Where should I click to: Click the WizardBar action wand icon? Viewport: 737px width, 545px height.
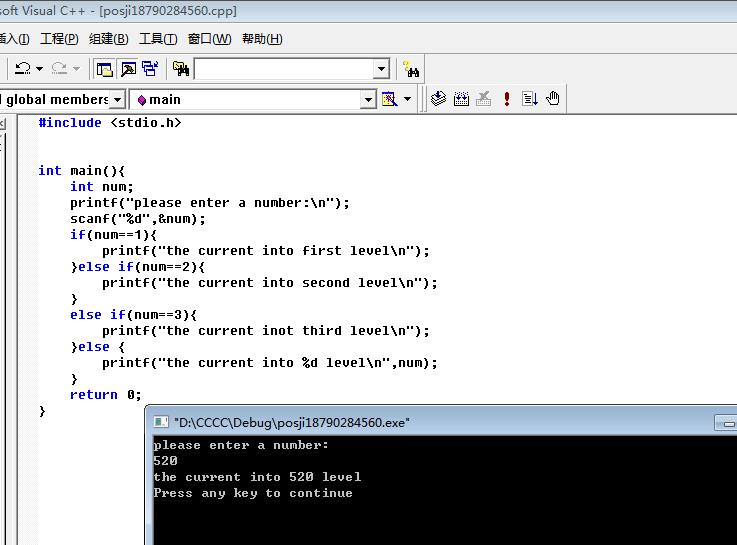tap(389, 99)
